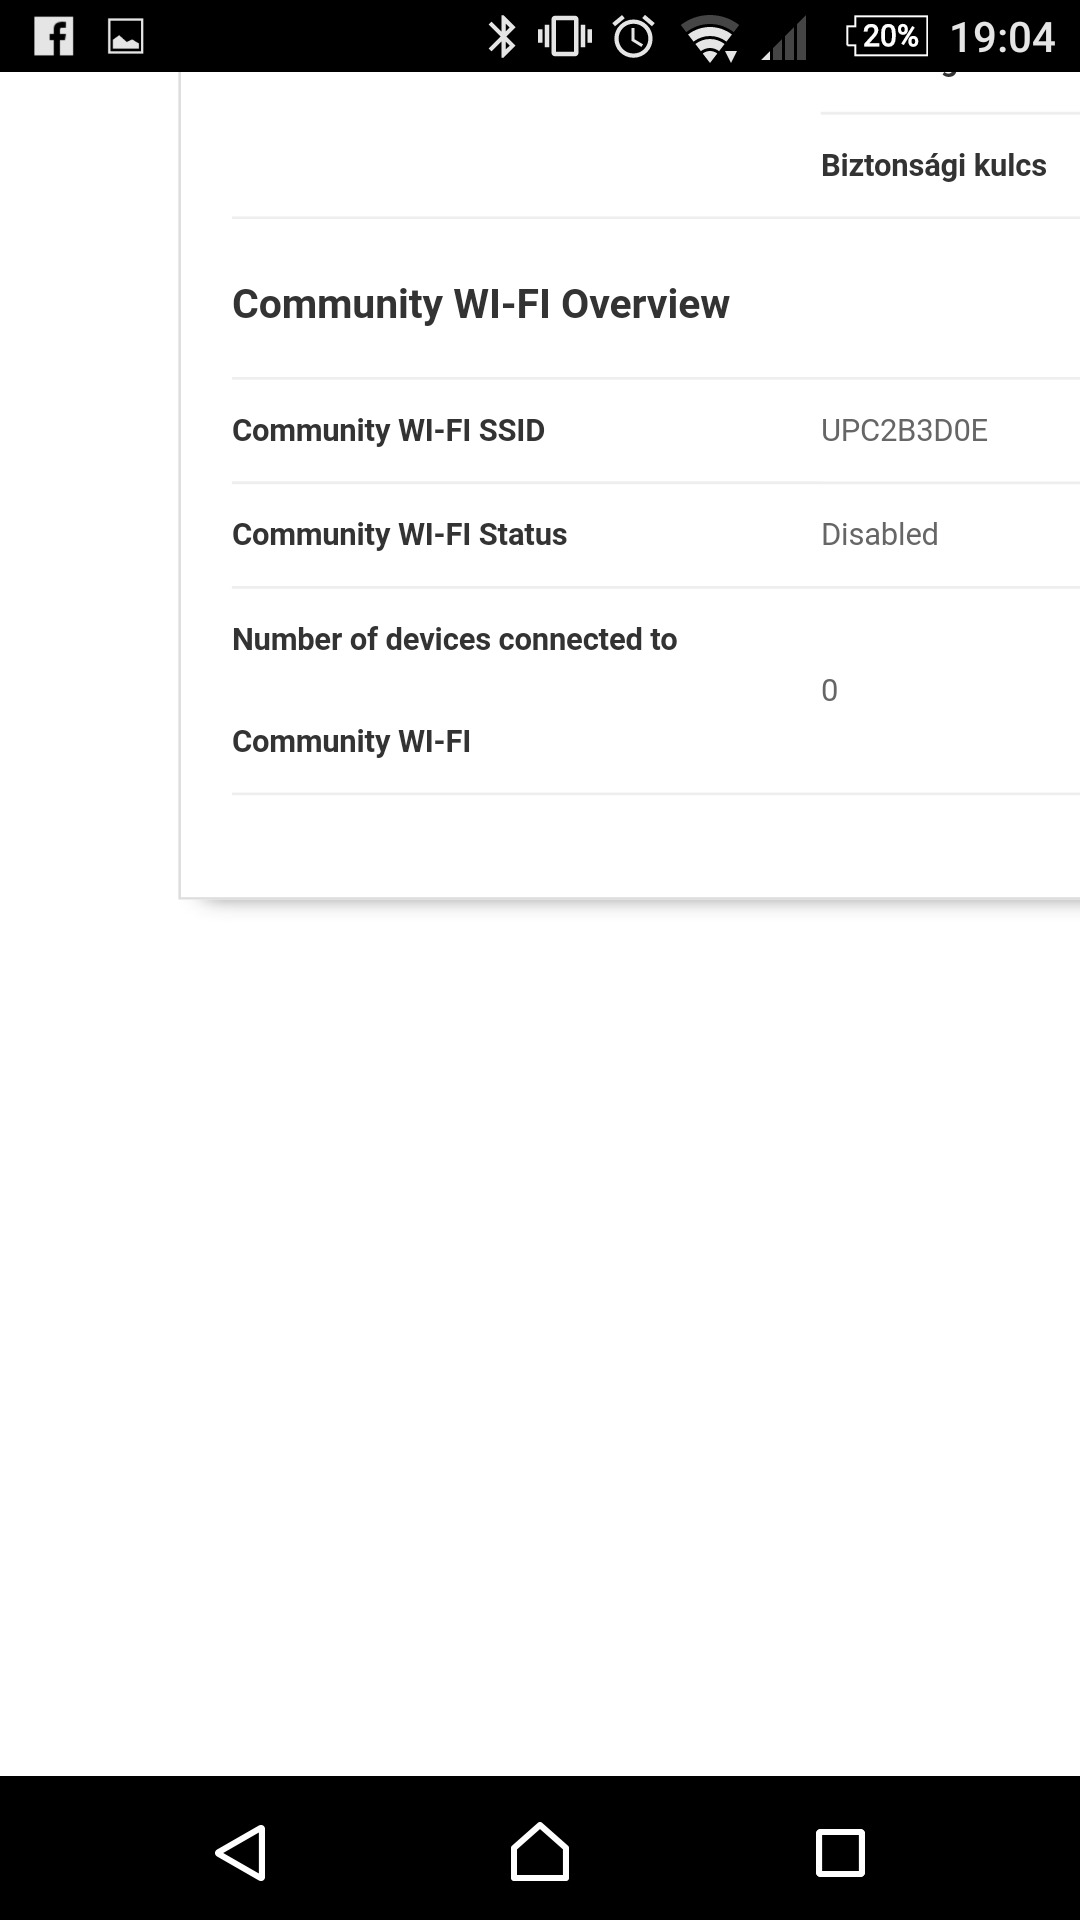Tap the vibrate mode icon
The width and height of the screenshot is (1080, 1920).
pyautogui.click(x=564, y=37)
